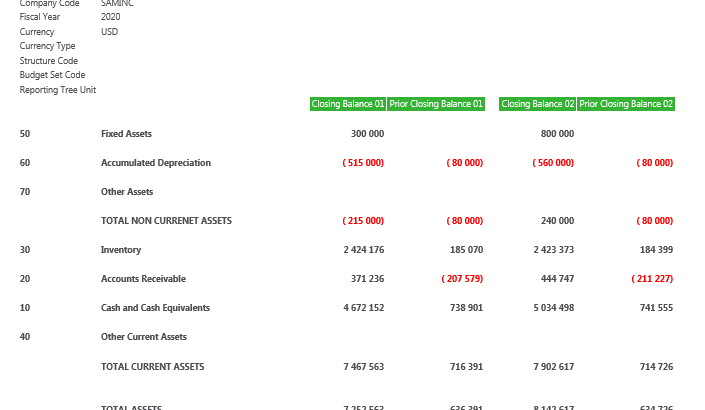The width and height of the screenshot is (705, 410).
Task: Select the Accounts Receivable row label
Action: [x=143, y=279]
